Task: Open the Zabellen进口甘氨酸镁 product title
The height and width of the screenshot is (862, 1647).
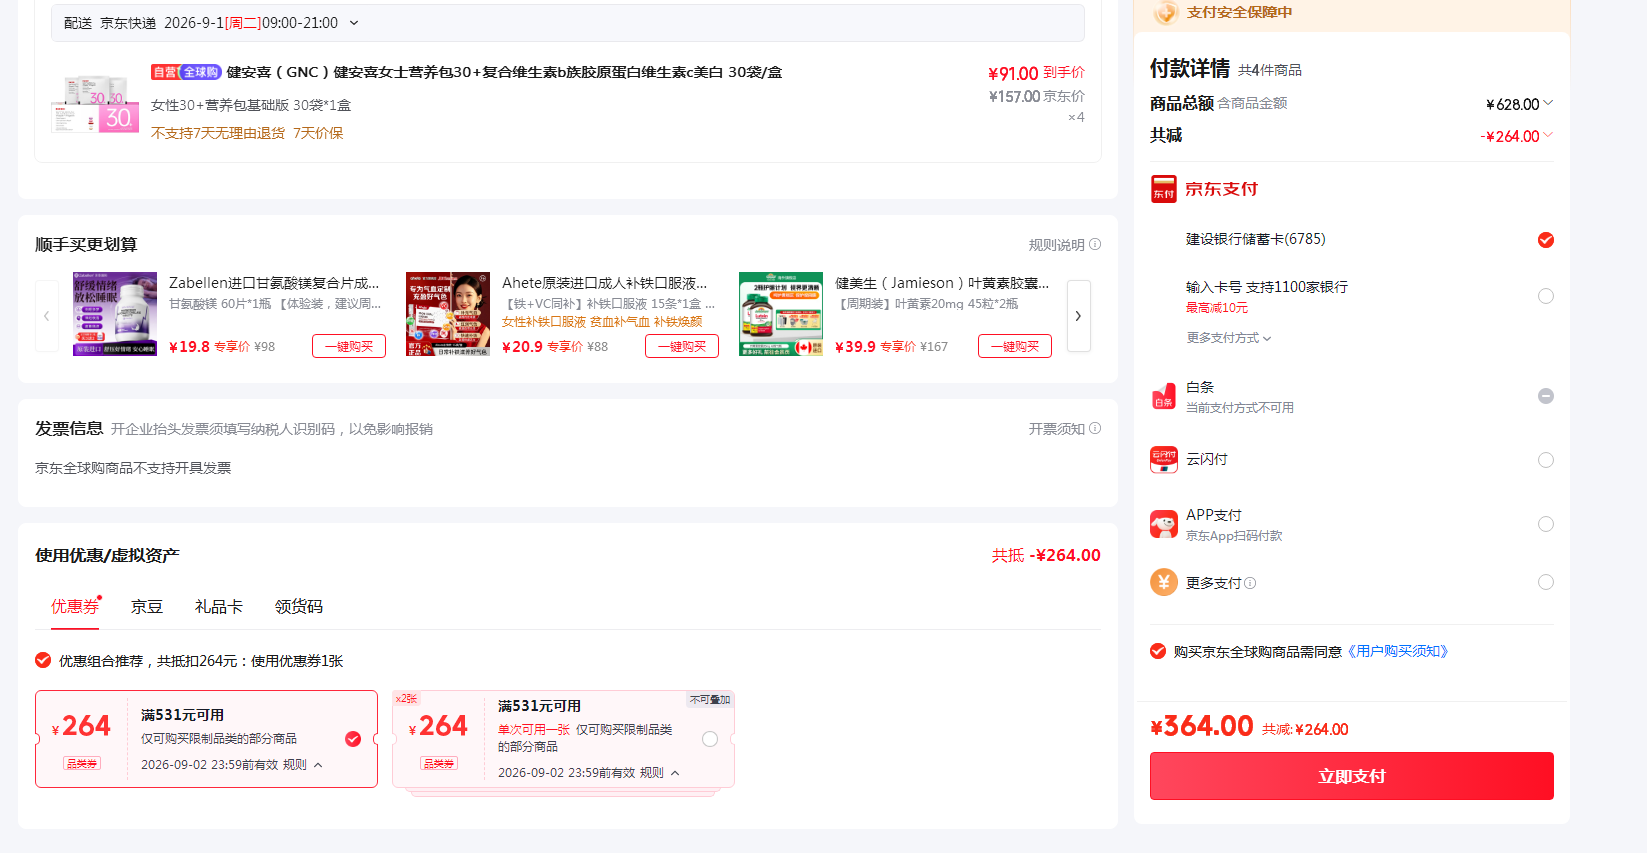Action: coord(274,283)
